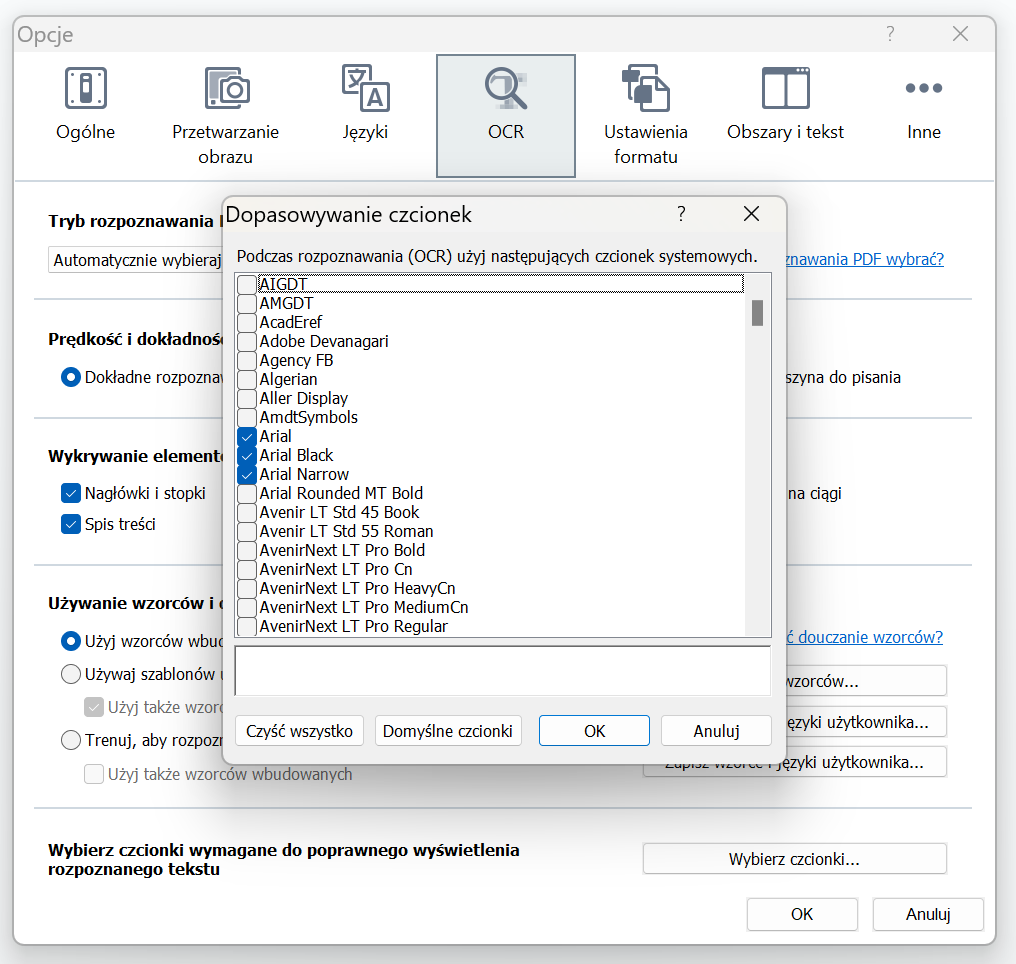Open the Języki settings icon
The image size is (1016, 964).
point(365,89)
